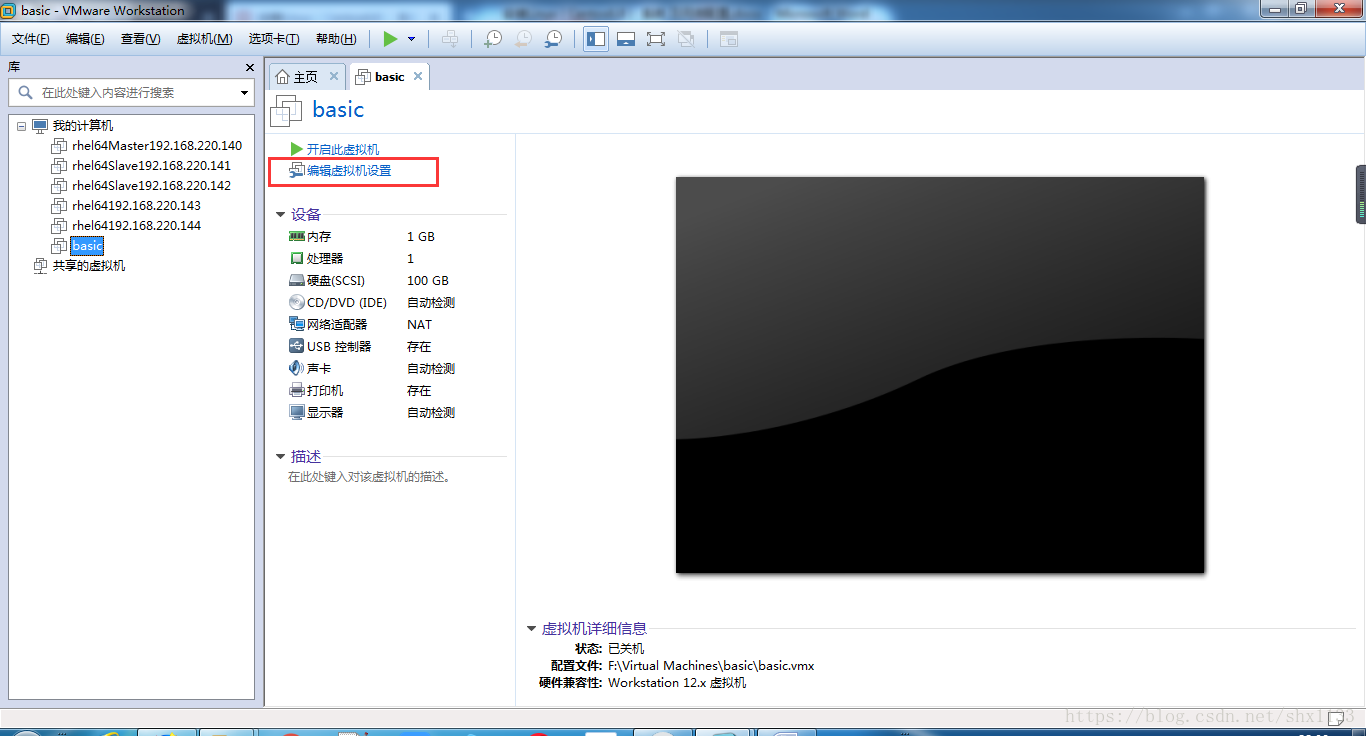Open the 编辑(E) menu
Screen dimensions: 1366x736
pyautogui.click(x=85, y=39)
